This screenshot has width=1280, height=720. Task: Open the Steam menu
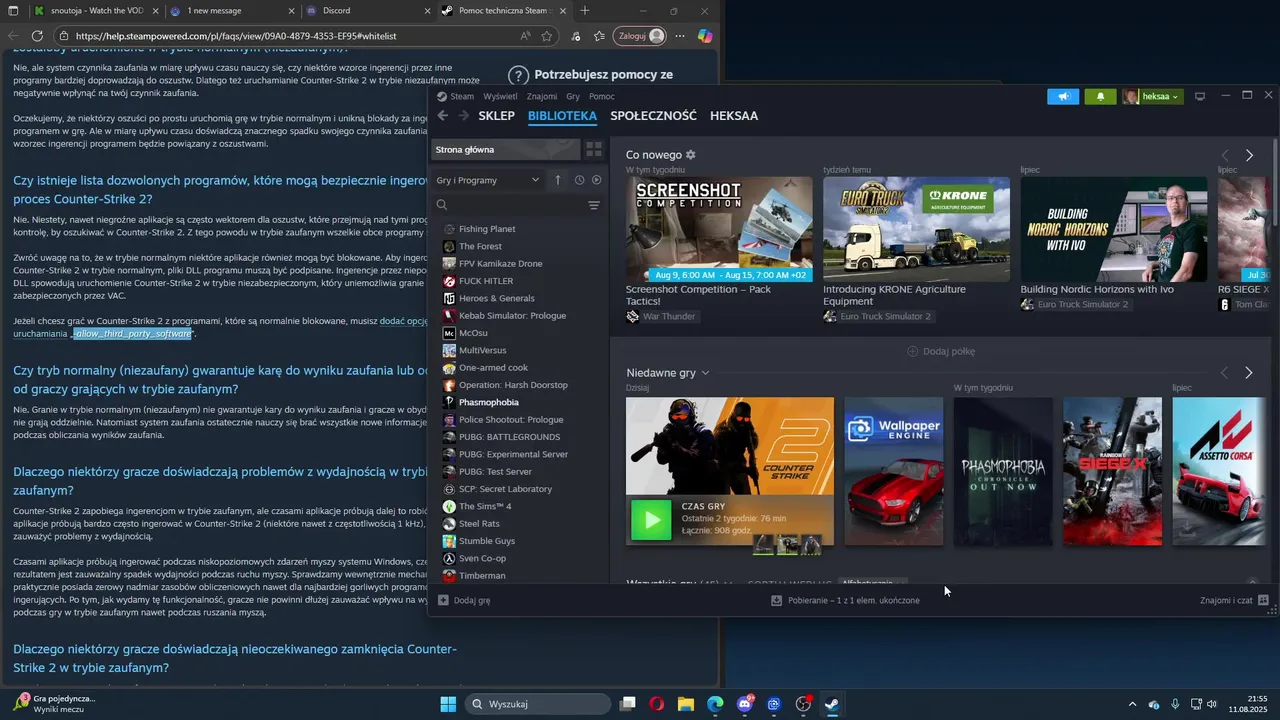tap(456, 97)
